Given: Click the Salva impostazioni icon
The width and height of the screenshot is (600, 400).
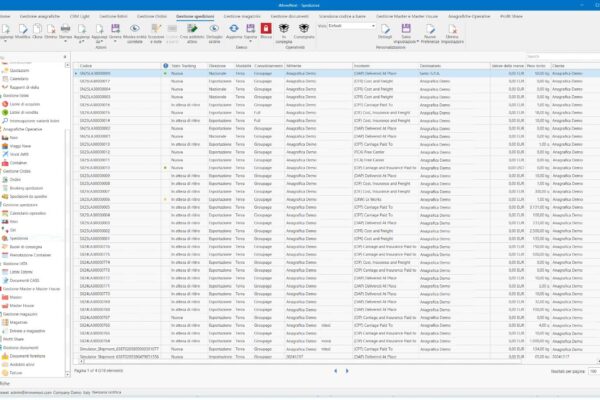Looking at the screenshot, I should (x=406, y=29).
